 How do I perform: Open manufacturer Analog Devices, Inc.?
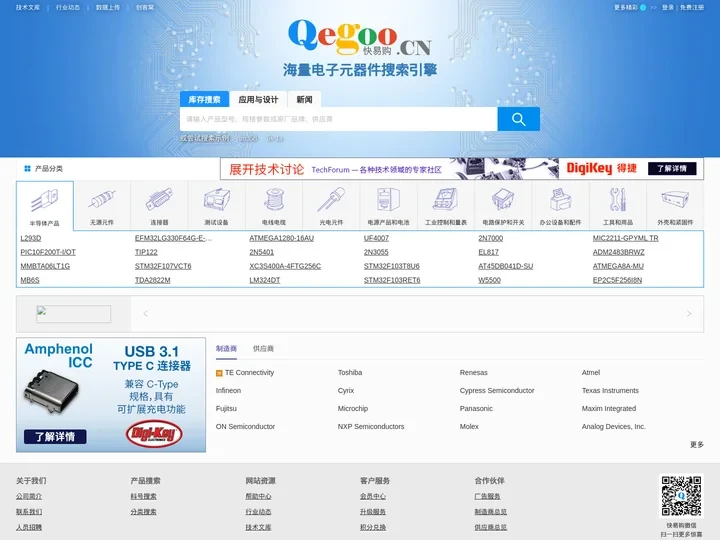tap(613, 426)
